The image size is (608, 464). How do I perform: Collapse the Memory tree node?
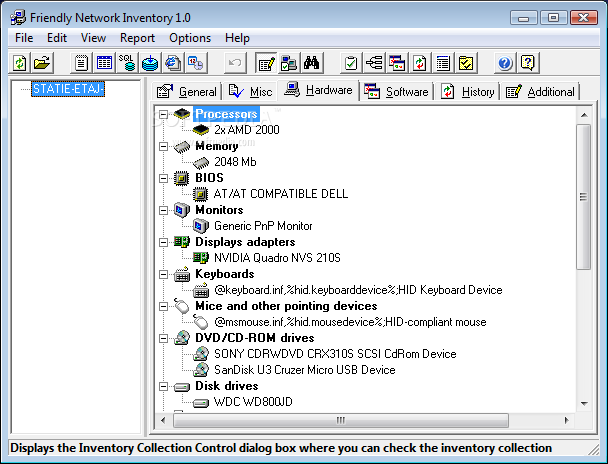pos(164,146)
